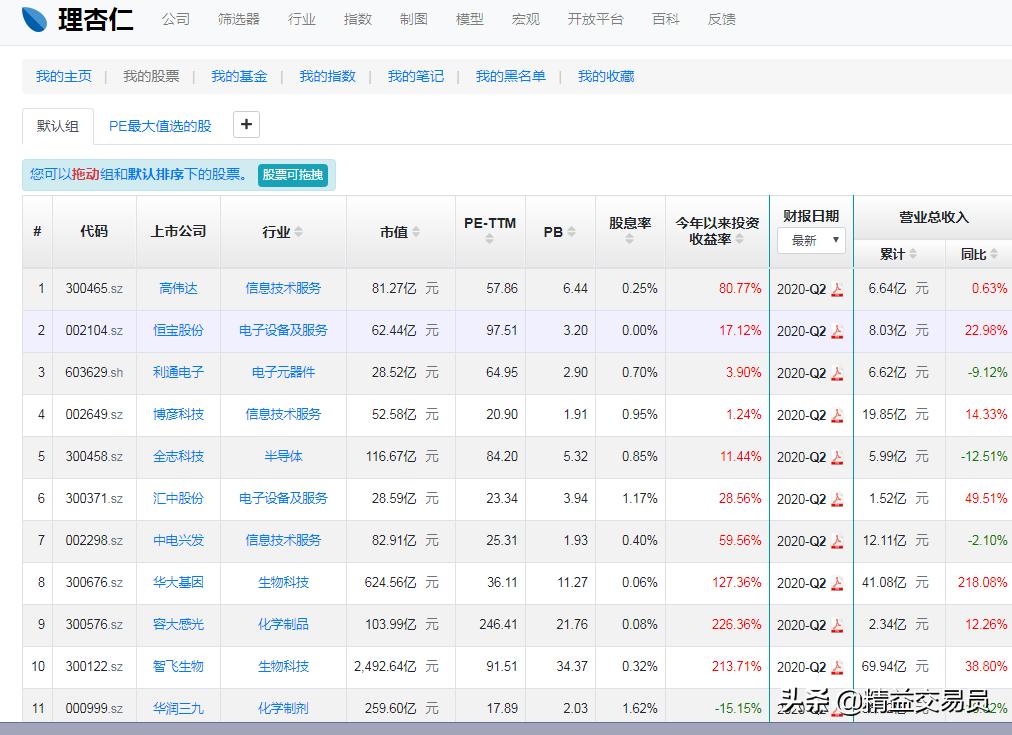The width and height of the screenshot is (1012, 735).
Task: Go to 我的股票 section
Action: click(x=151, y=77)
